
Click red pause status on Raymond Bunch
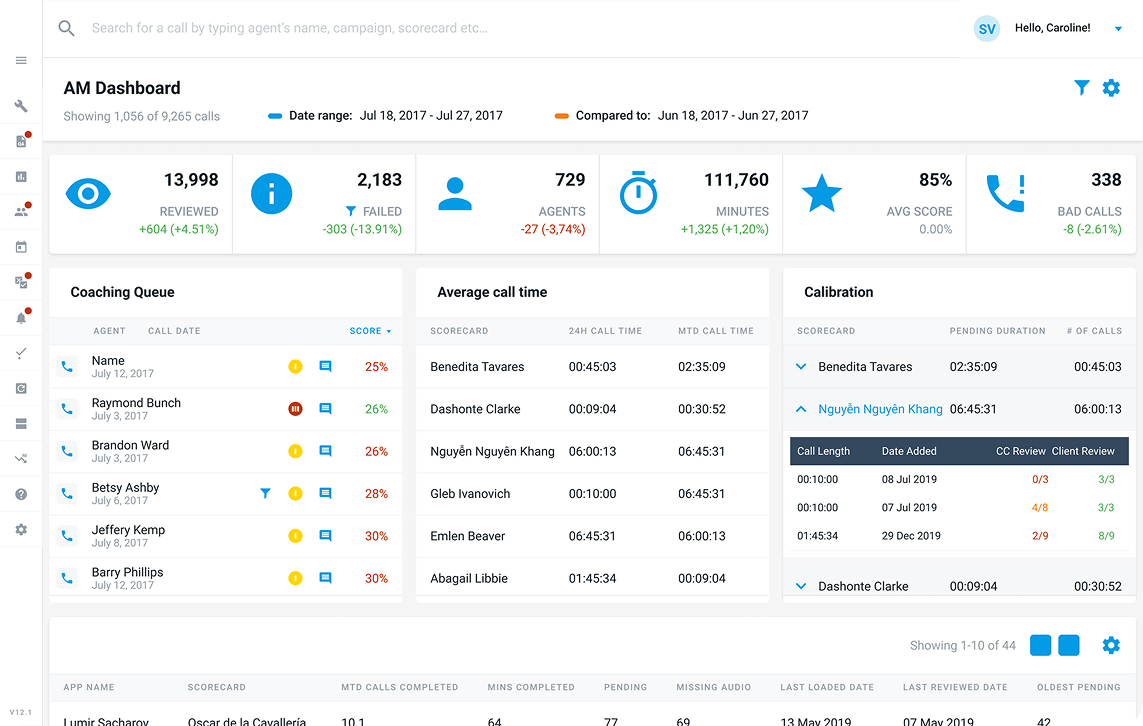tap(295, 409)
